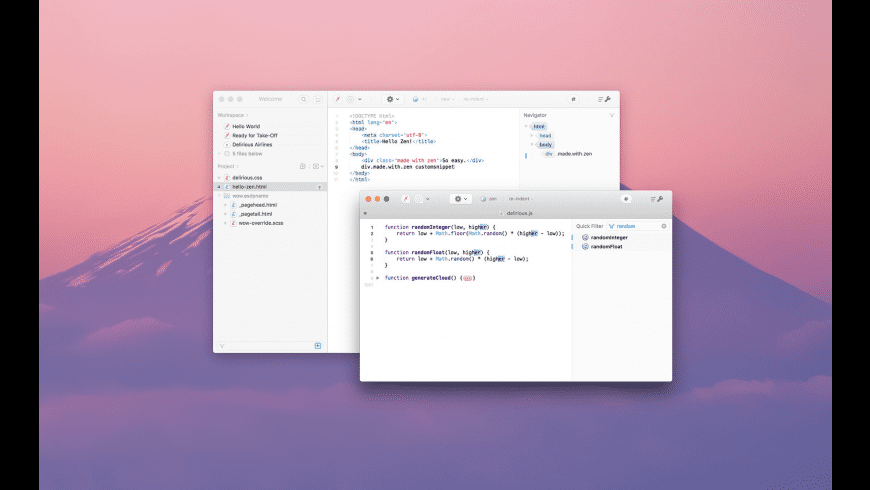Open _pagetail.html in the project tree
Viewport: 870px width, 490px height.
pos(255,214)
